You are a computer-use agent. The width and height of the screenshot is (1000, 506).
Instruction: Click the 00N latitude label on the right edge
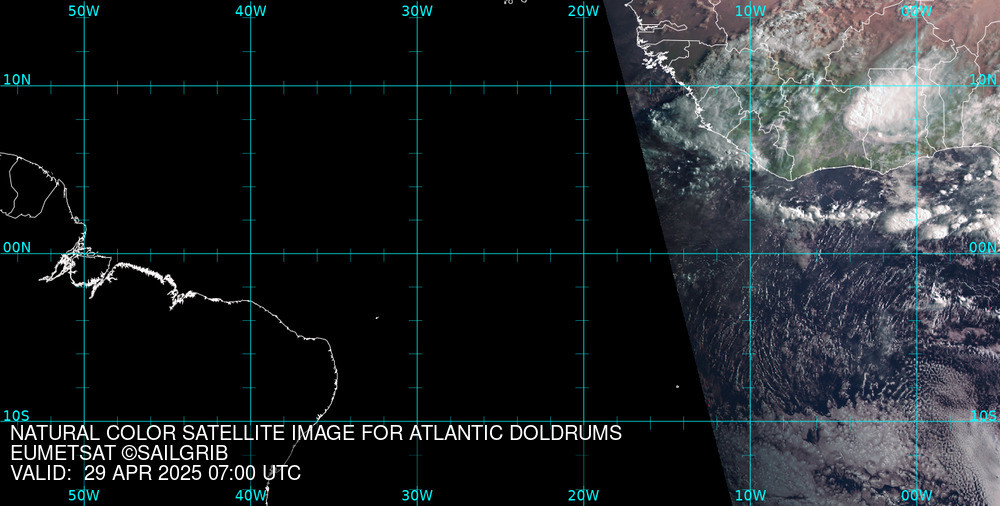(983, 248)
